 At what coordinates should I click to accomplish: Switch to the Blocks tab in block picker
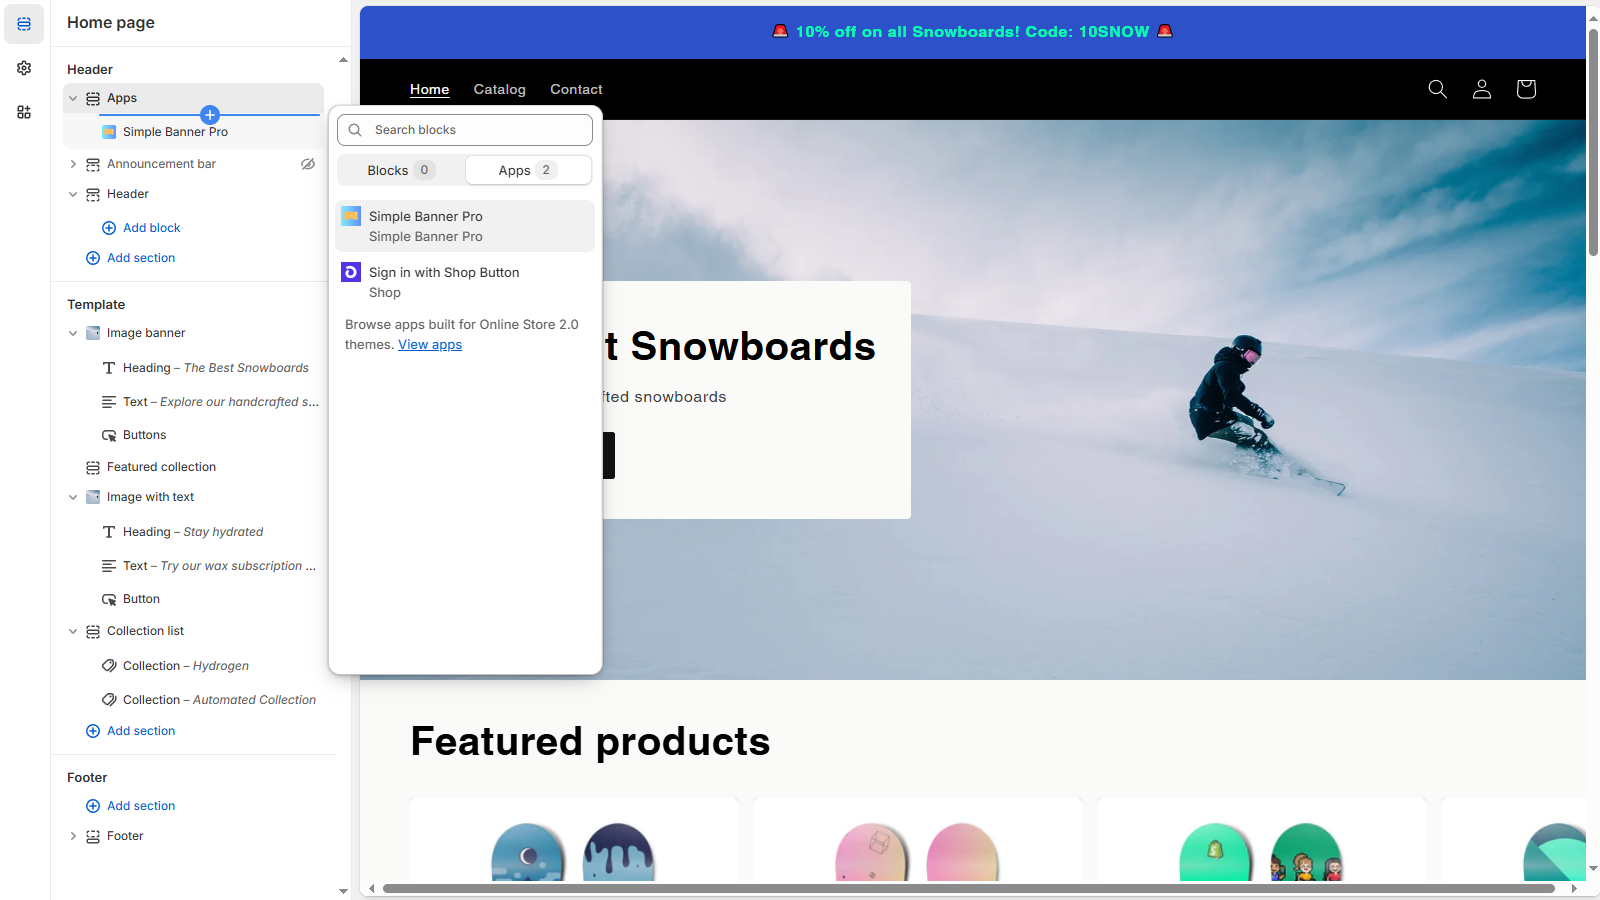[x=401, y=170]
